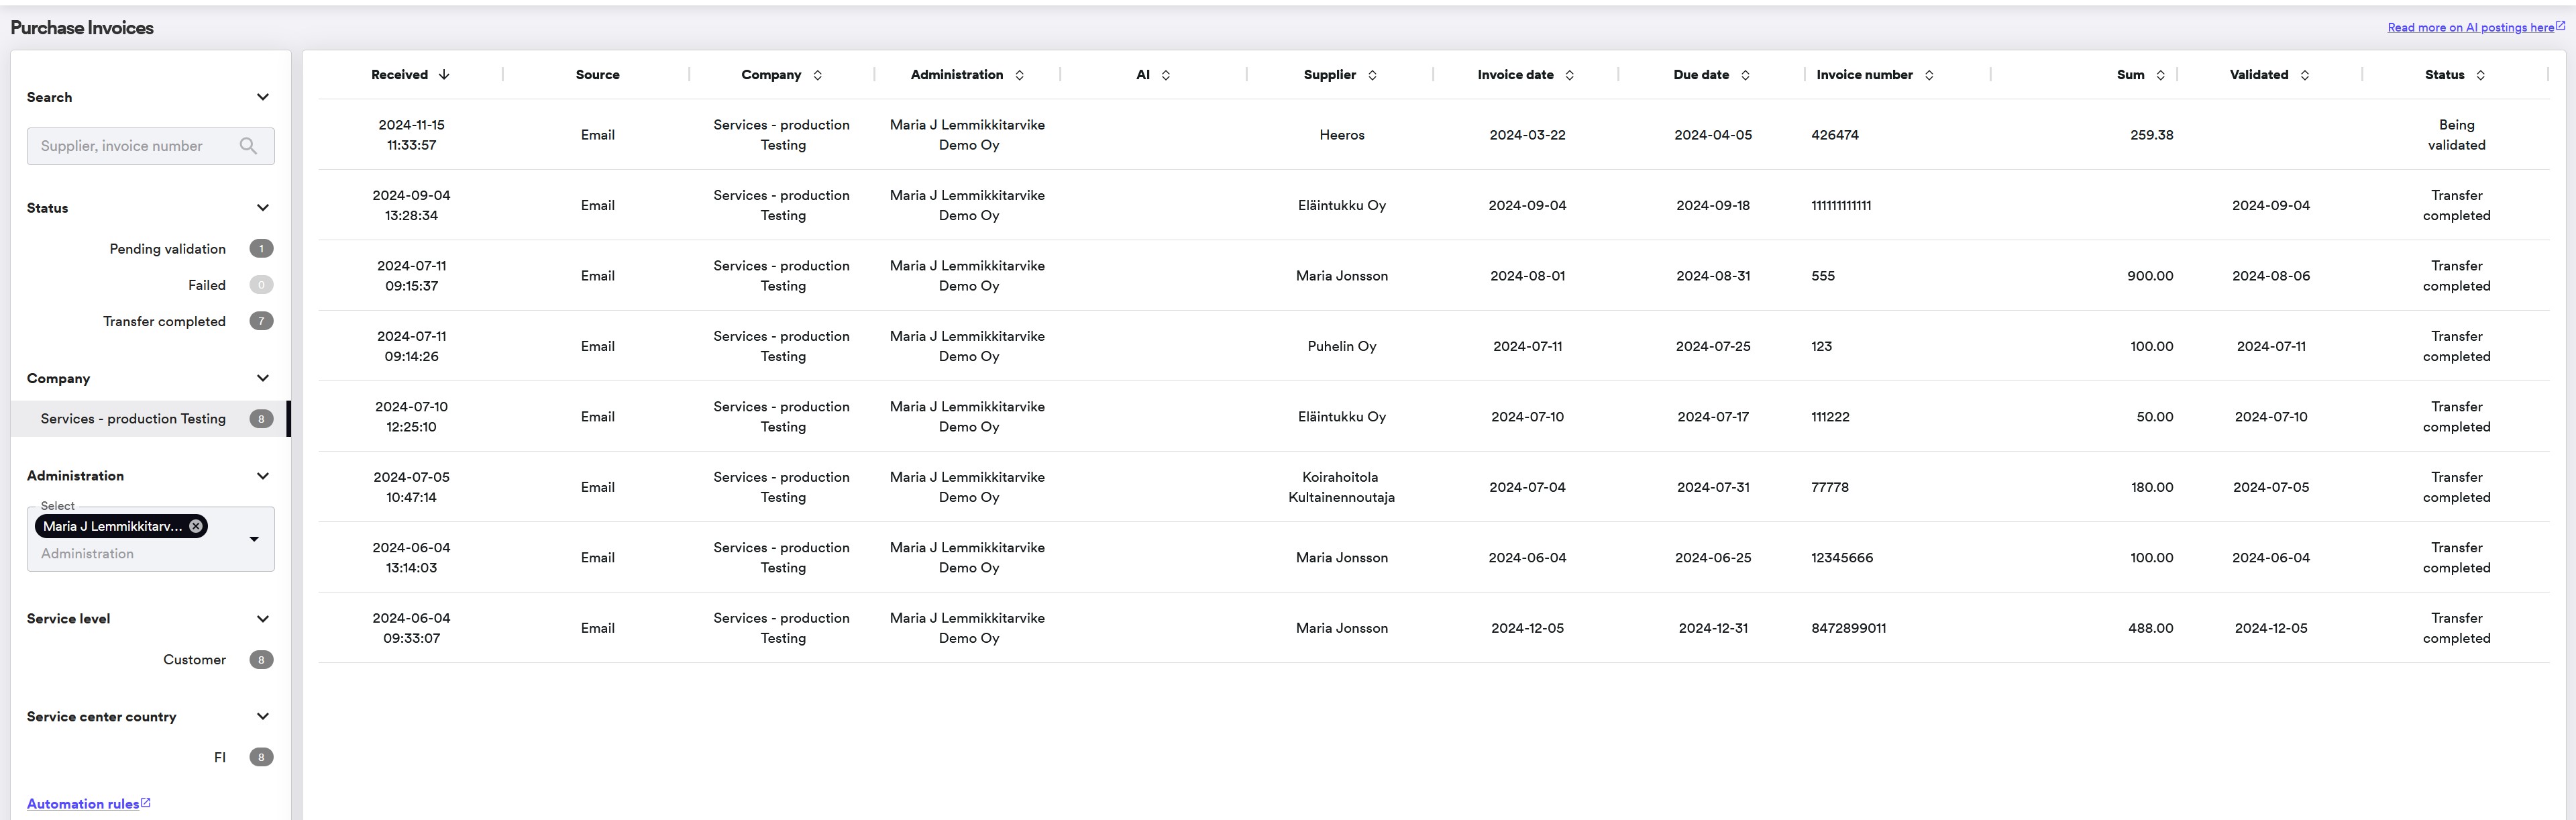This screenshot has width=2576, height=820.
Task: Sort the AI column
Action: click(x=1165, y=75)
